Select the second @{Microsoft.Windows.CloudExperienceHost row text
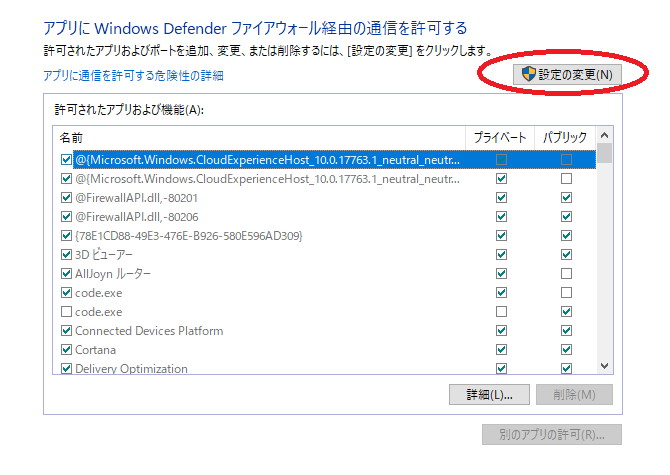Image resolution: width=670 pixels, height=475 pixels. [267, 179]
